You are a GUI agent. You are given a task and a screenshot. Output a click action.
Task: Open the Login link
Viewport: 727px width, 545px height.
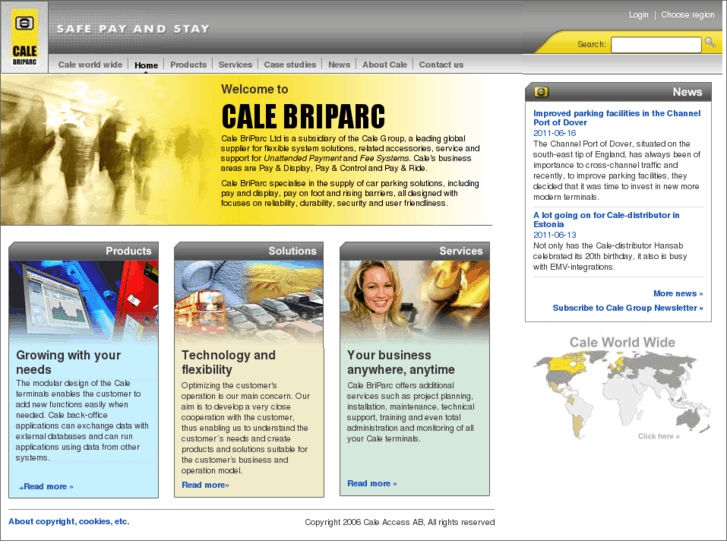(x=638, y=15)
